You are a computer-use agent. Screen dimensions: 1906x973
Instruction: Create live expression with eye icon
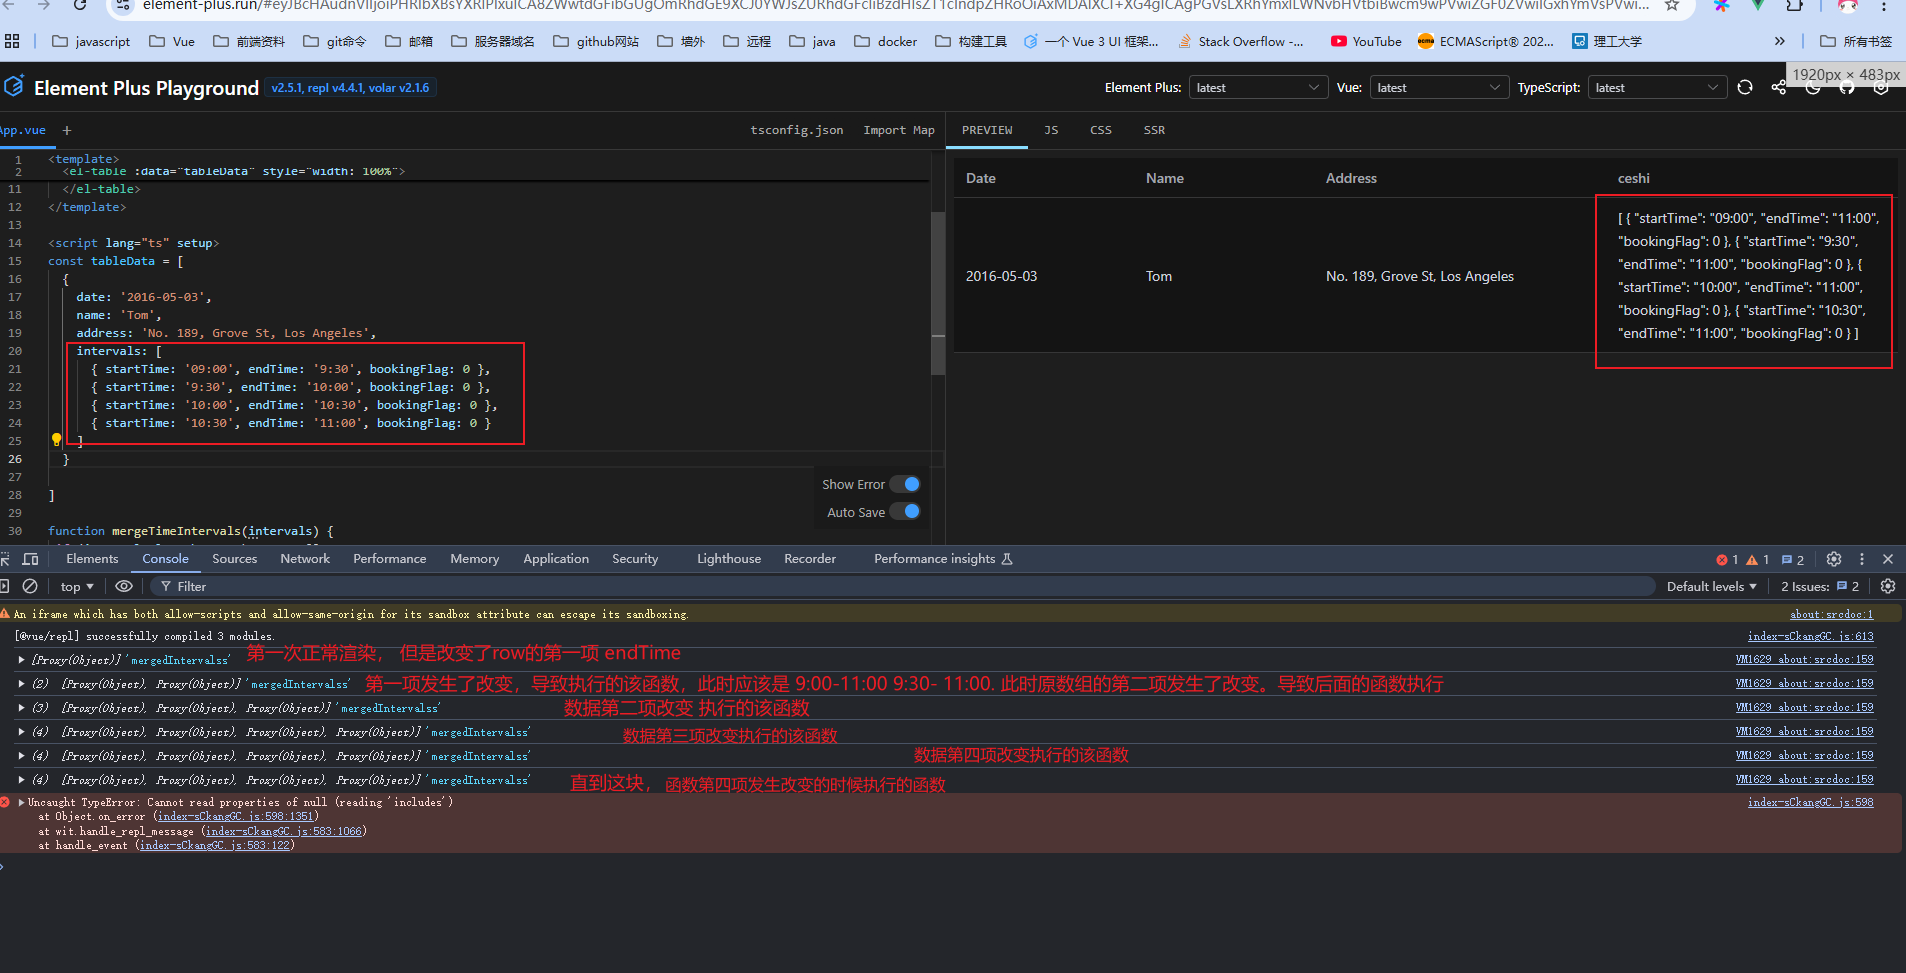[x=124, y=586]
